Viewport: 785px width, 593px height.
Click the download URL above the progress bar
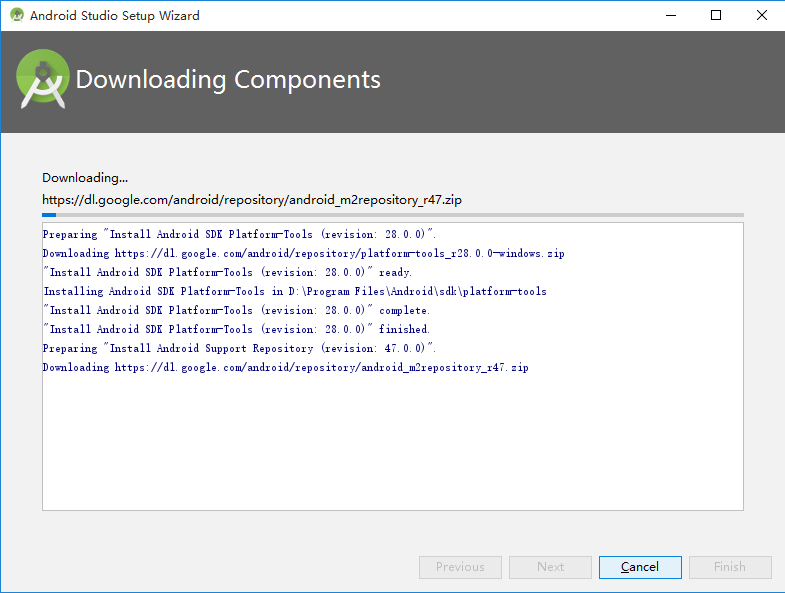click(x=252, y=199)
